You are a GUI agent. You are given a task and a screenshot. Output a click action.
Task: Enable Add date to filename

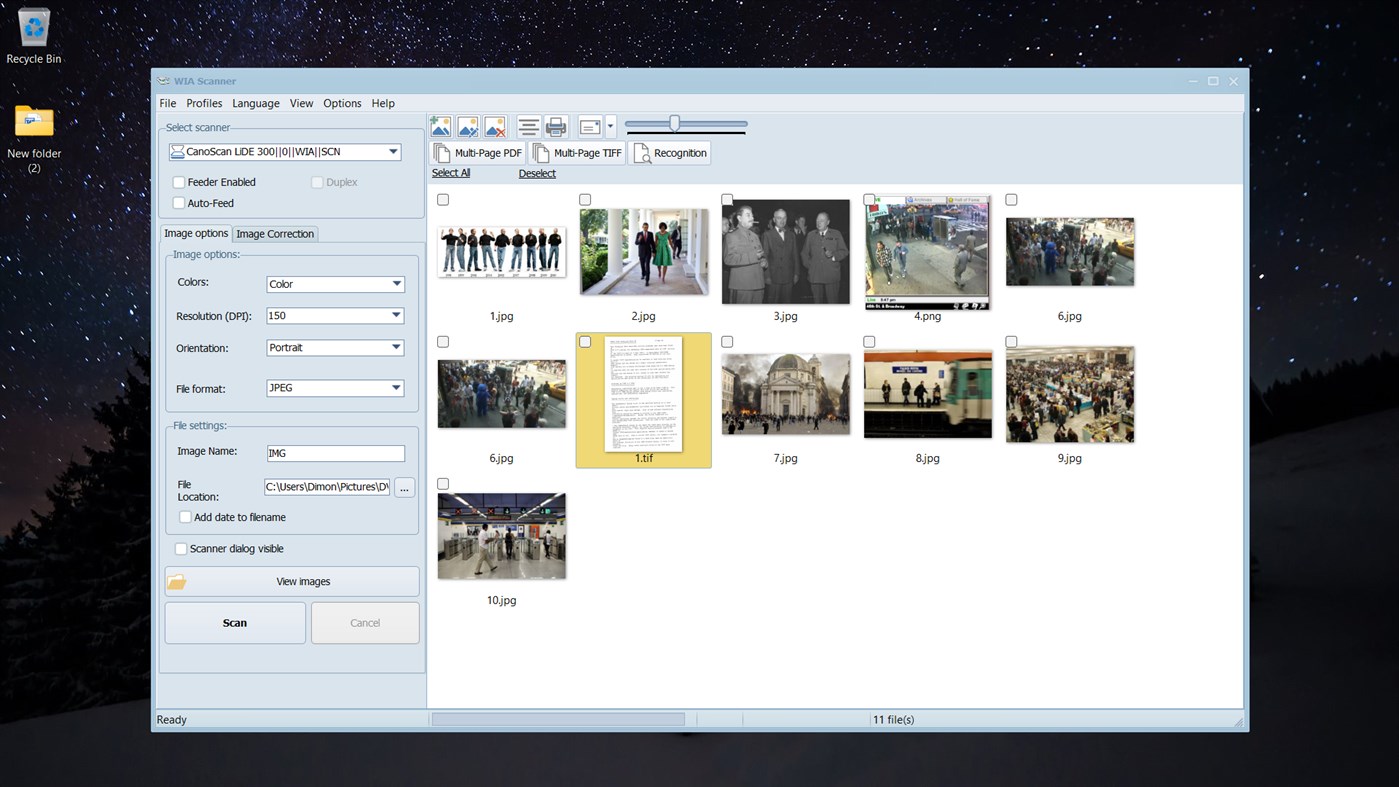(185, 517)
